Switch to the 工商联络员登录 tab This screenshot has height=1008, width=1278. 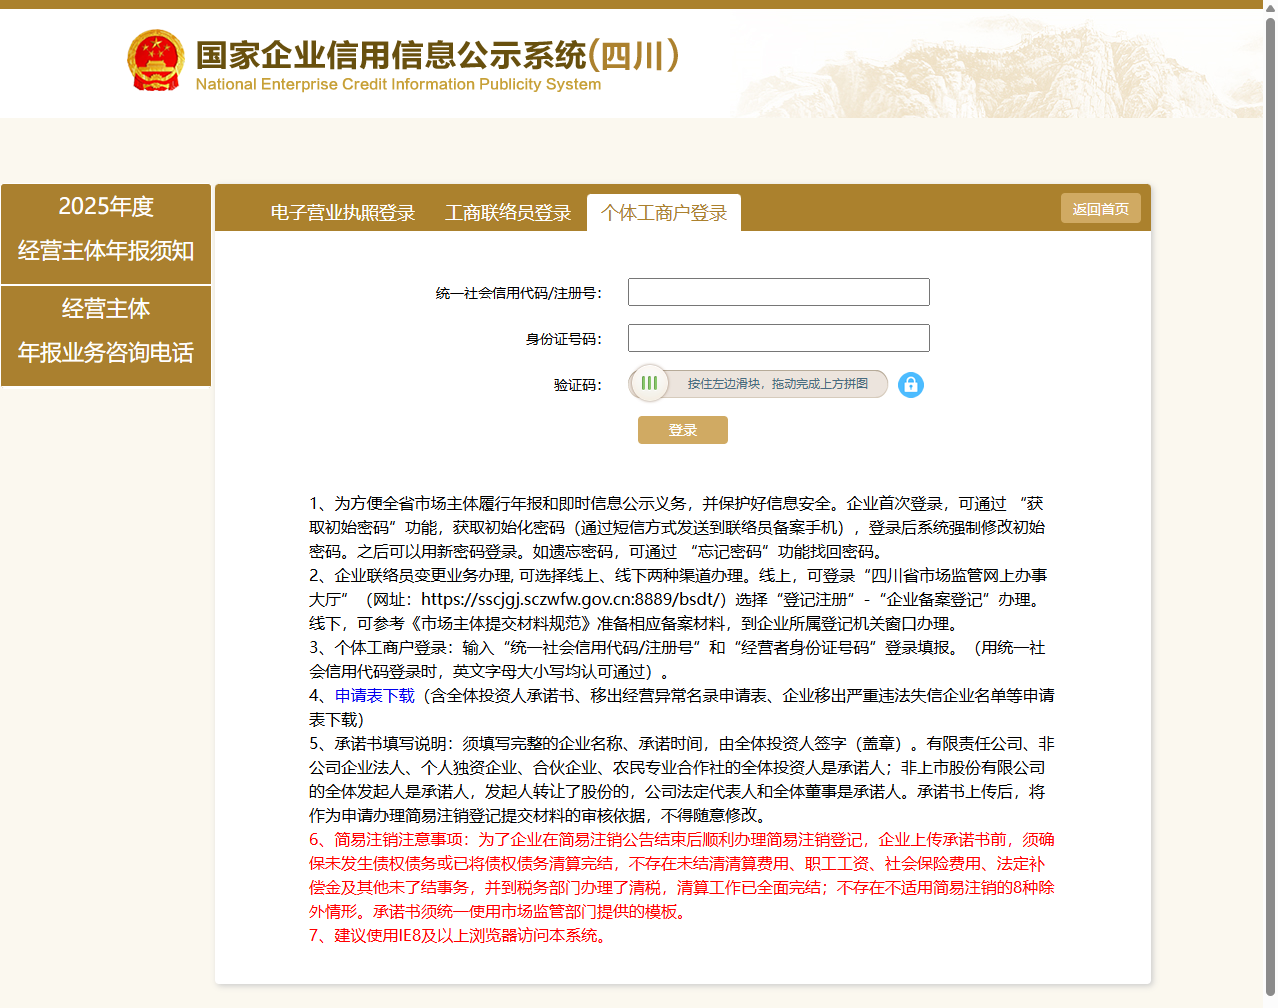click(508, 212)
